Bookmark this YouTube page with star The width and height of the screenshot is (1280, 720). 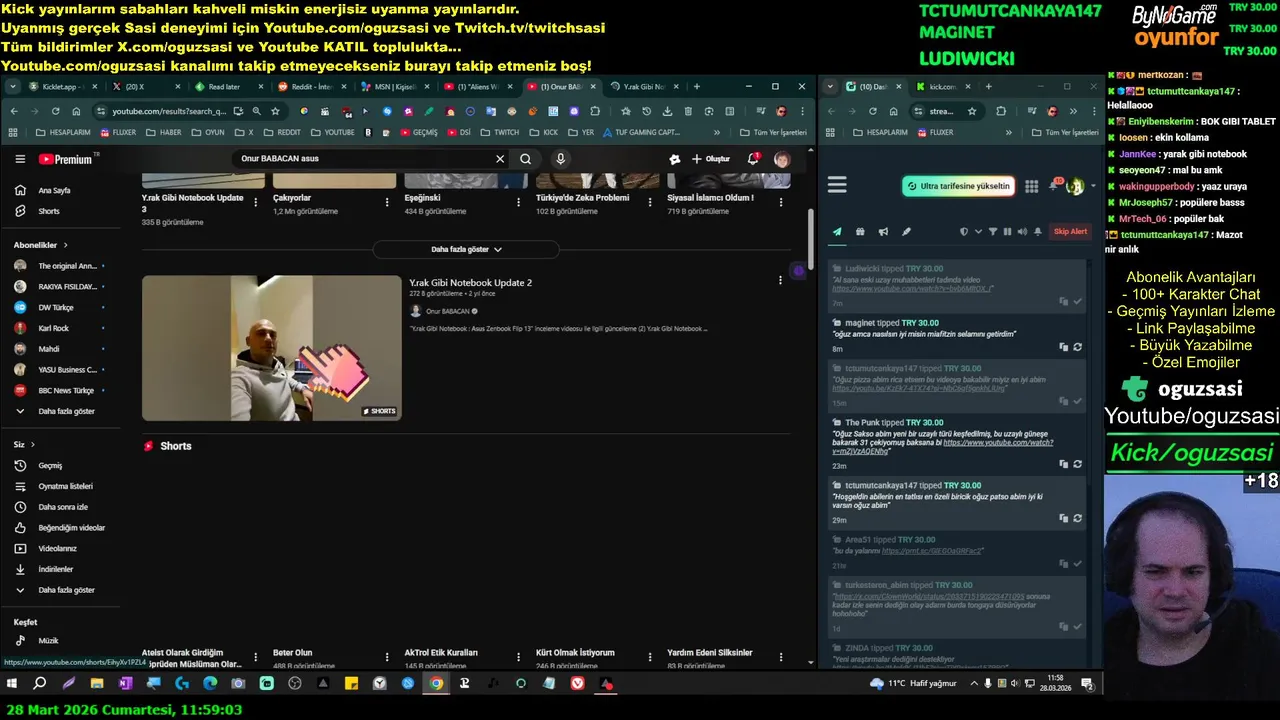(x=275, y=111)
